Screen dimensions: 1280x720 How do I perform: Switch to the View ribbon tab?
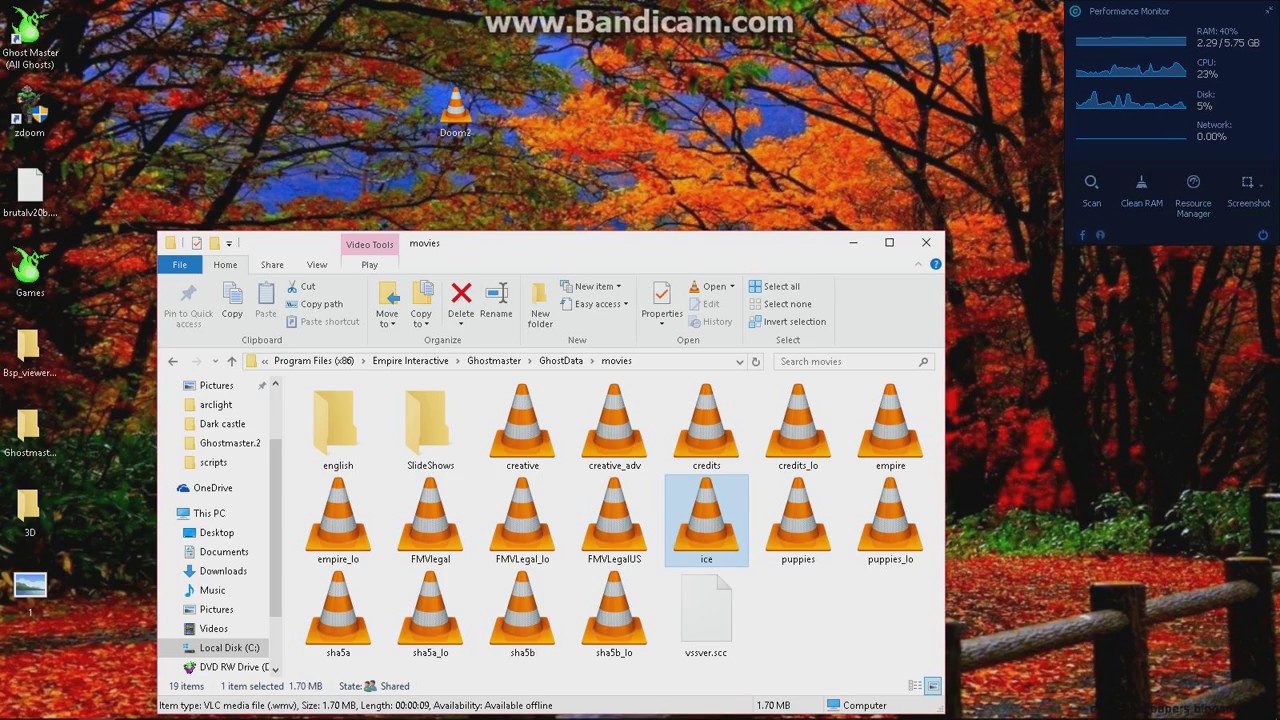[317, 265]
